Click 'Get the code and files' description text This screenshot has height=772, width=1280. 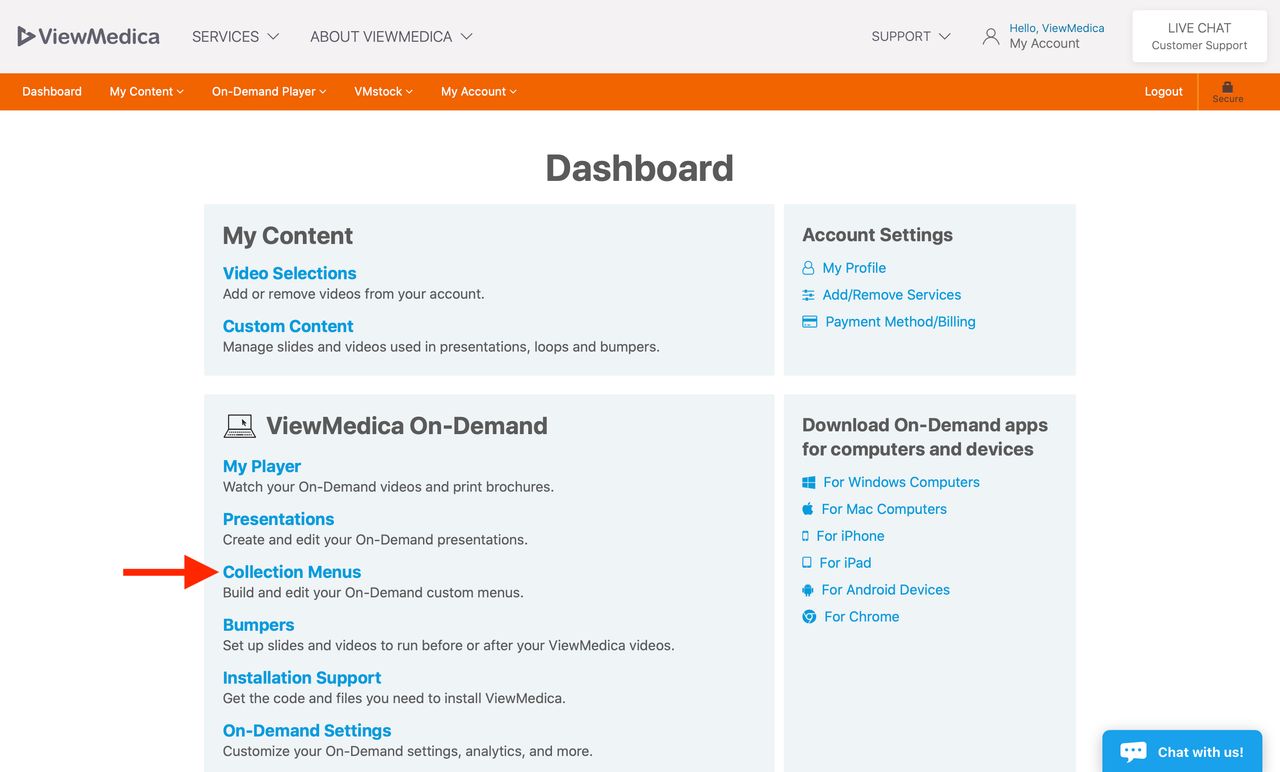(x=394, y=698)
